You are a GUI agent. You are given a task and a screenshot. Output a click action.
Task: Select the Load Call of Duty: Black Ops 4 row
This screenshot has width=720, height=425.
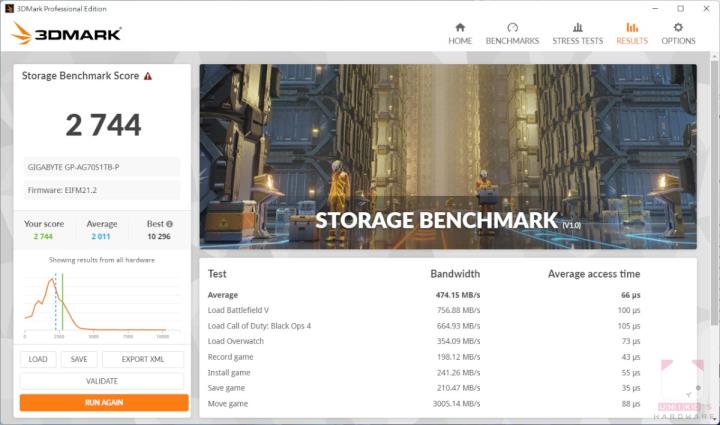424,326
